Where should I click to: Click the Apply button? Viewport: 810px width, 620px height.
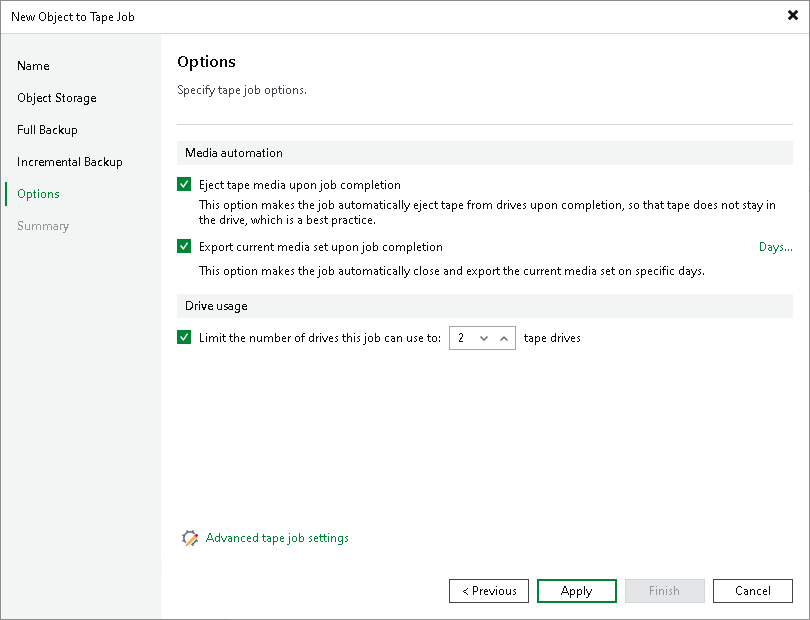[577, 591]
